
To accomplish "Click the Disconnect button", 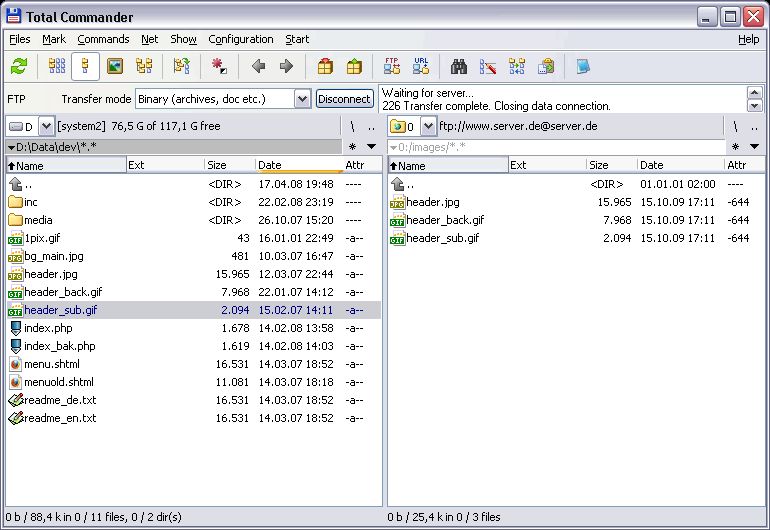I will [344, 99].
